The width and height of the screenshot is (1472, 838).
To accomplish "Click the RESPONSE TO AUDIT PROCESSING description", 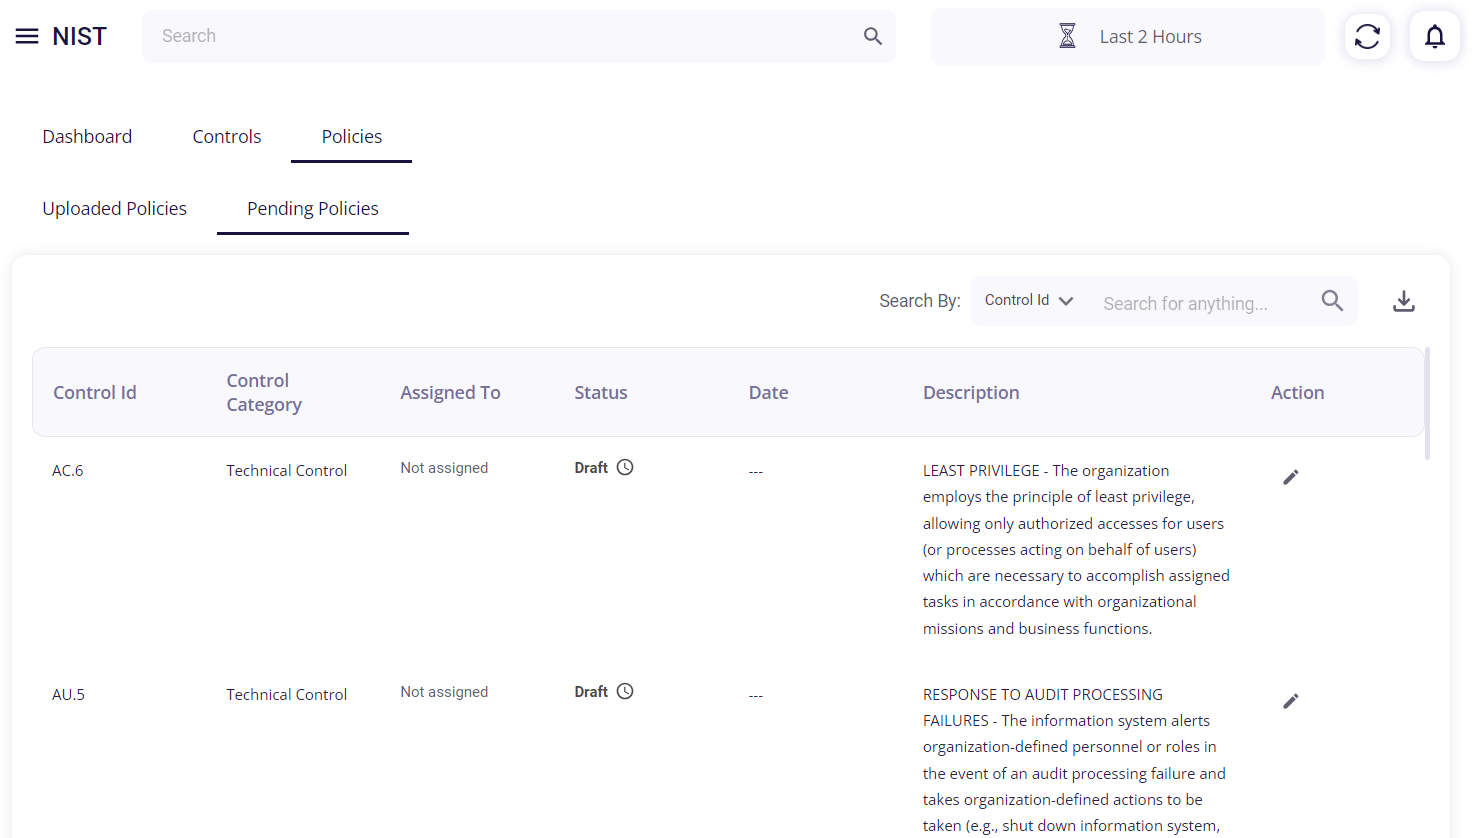I will [x=1074, y=760].
